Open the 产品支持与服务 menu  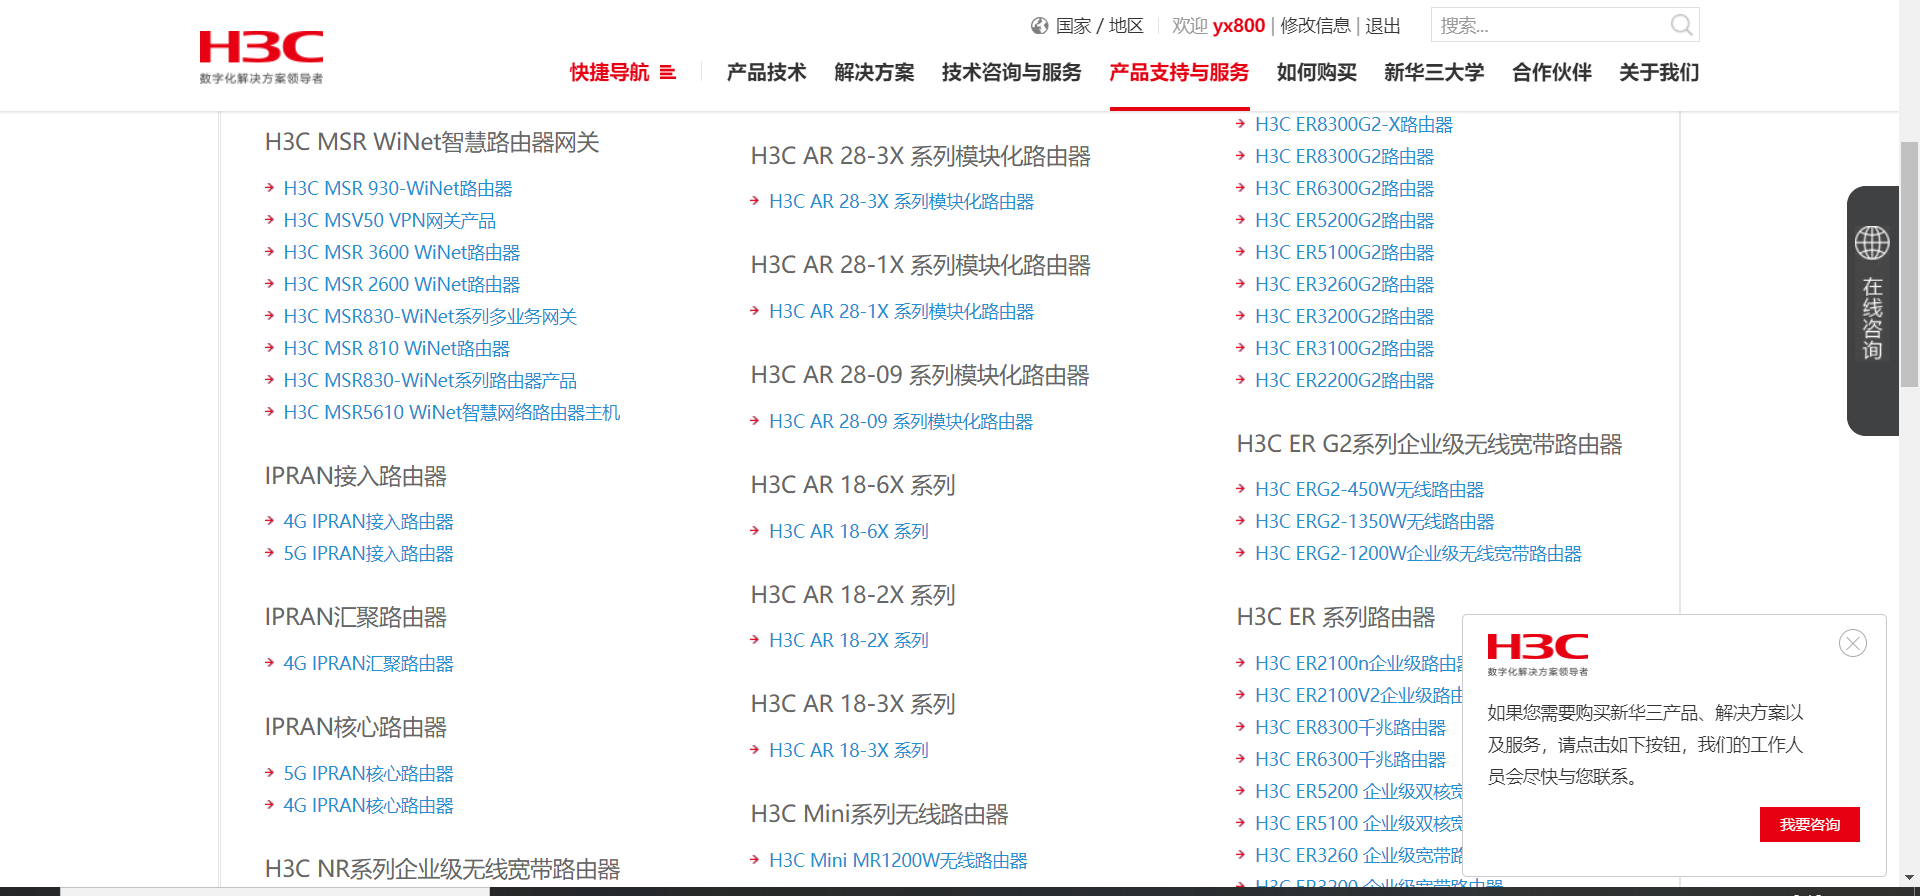1179,73
